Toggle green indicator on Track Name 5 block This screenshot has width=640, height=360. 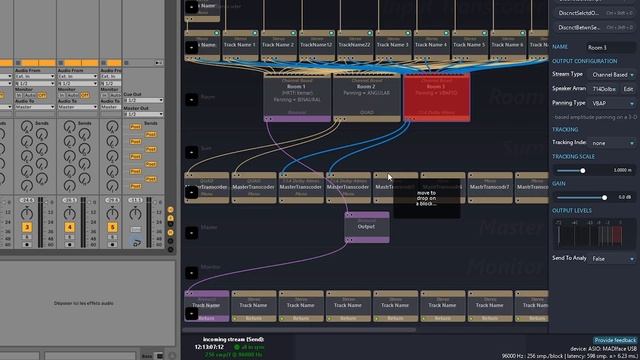(x=484, y=33)
